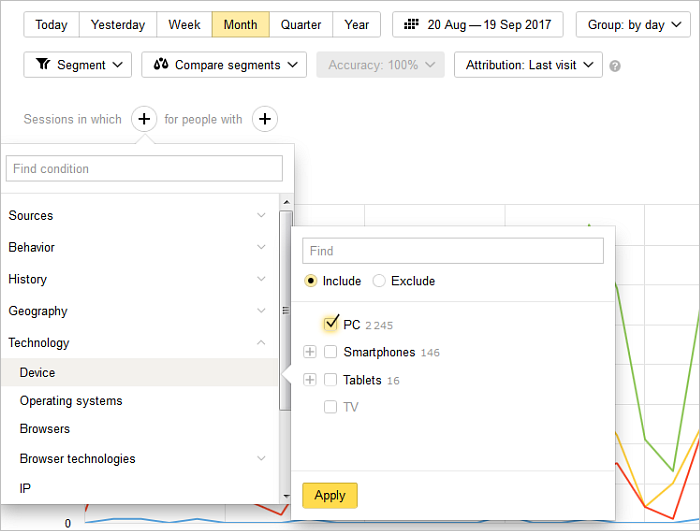Select the Quarter period tab

301,25
